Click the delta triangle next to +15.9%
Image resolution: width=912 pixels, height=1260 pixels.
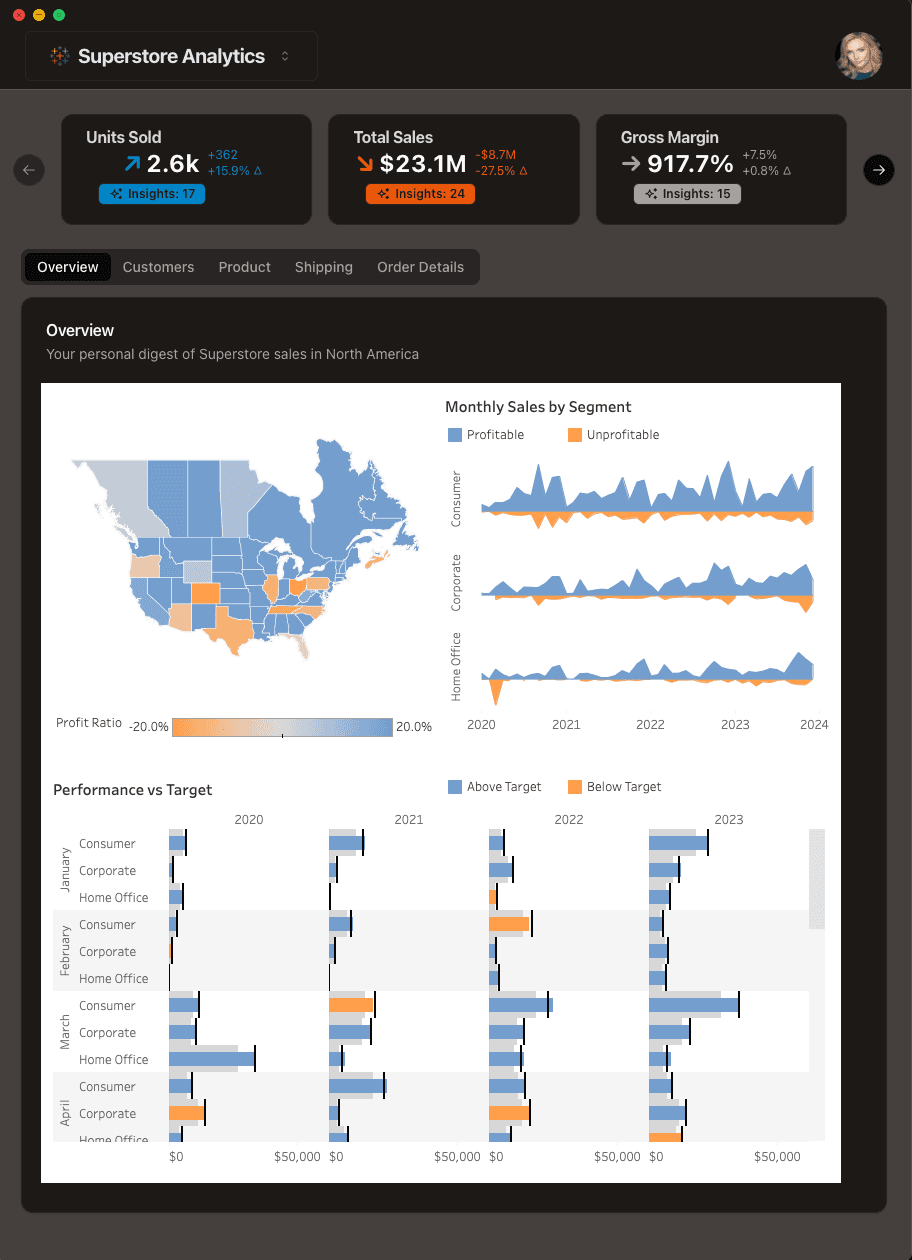click(260, 171)
